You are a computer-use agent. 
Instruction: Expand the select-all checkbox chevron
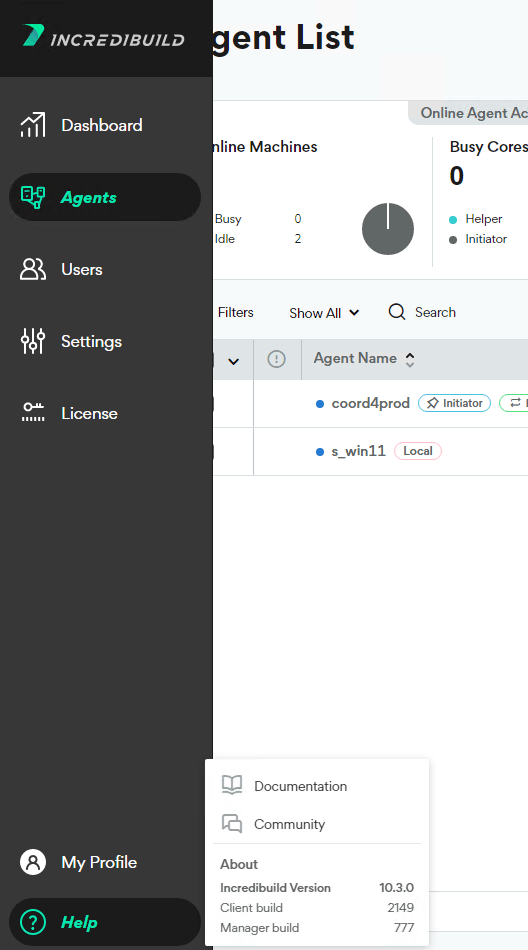point(233,361)
